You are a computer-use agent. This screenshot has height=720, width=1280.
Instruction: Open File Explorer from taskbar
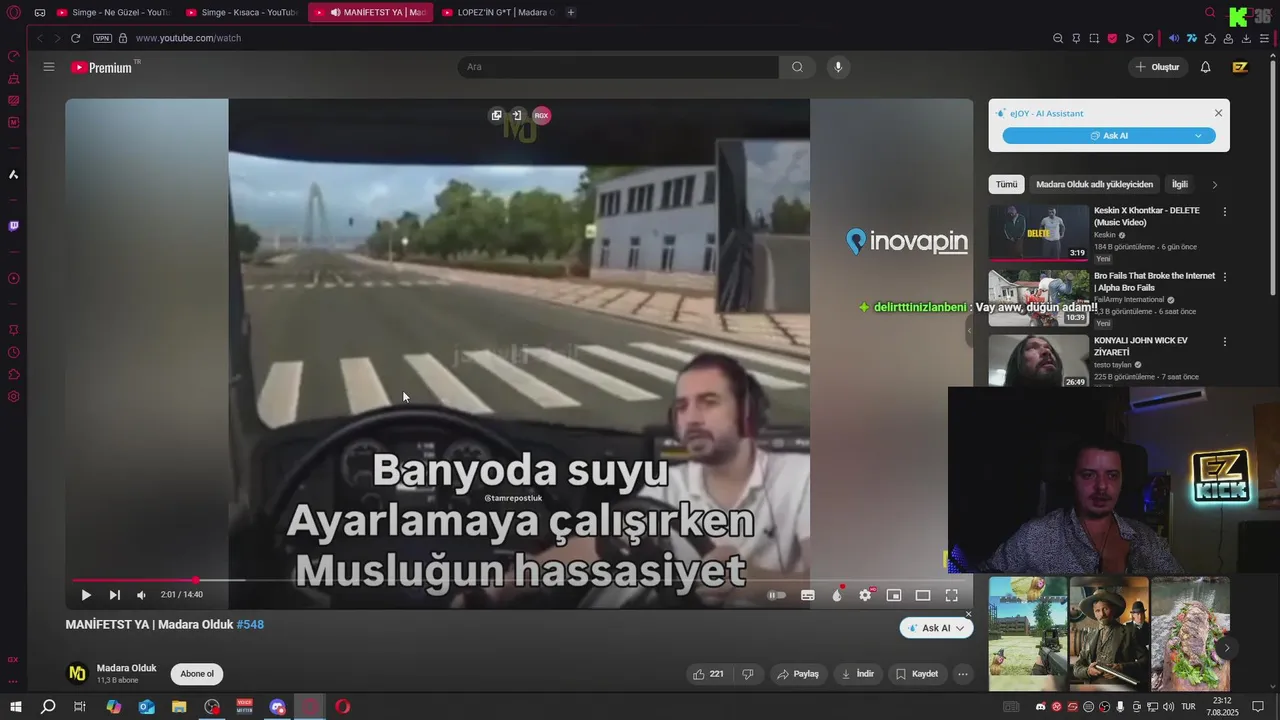tap(179, 707)
